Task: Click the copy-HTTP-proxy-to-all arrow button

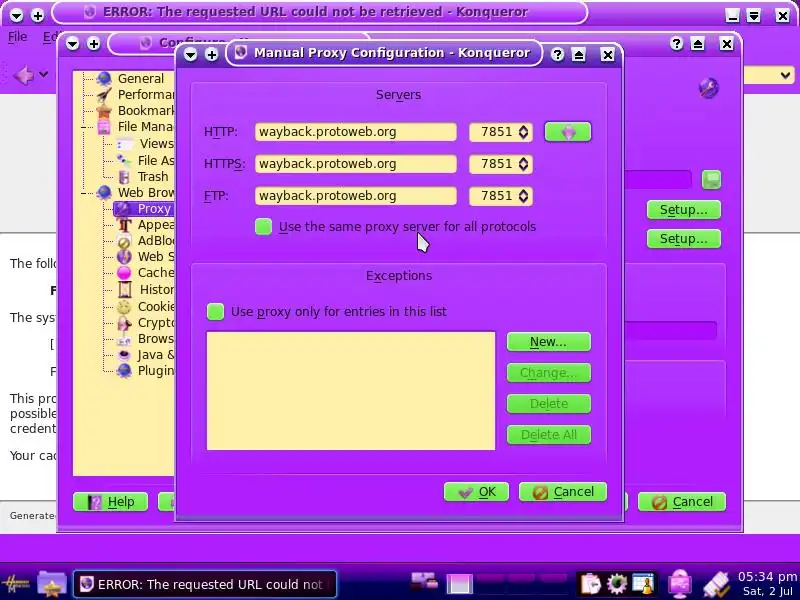Action: click(x=567, y=132)
